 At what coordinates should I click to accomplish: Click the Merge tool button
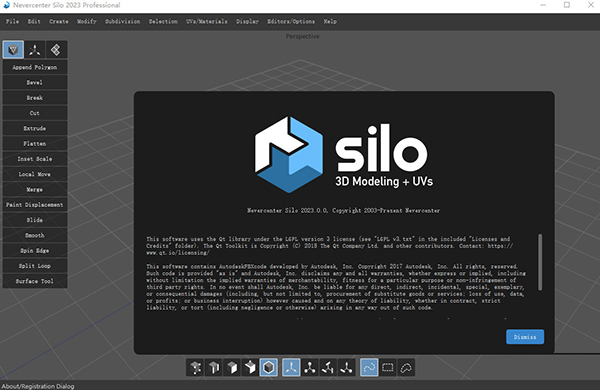click(x=35, y=189)
